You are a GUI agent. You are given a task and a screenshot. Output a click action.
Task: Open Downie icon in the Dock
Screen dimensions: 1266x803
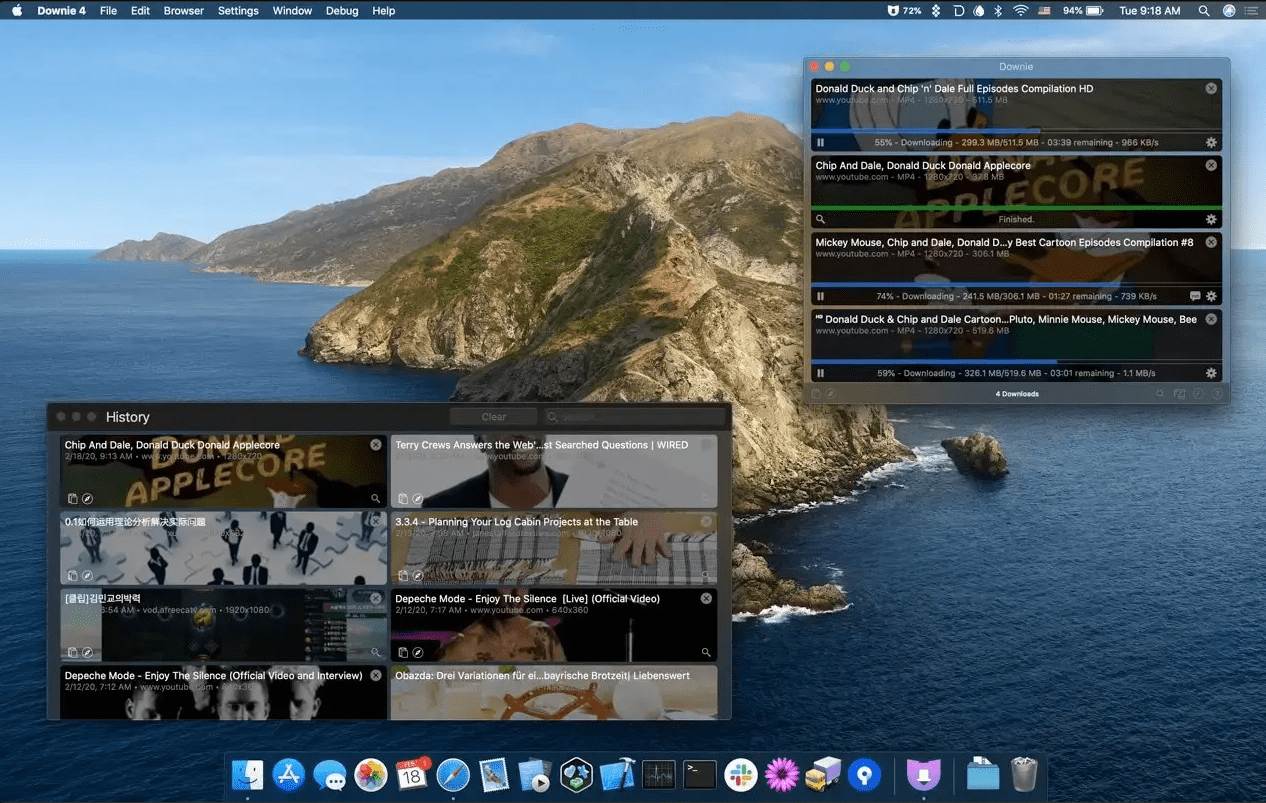[924, 774]
